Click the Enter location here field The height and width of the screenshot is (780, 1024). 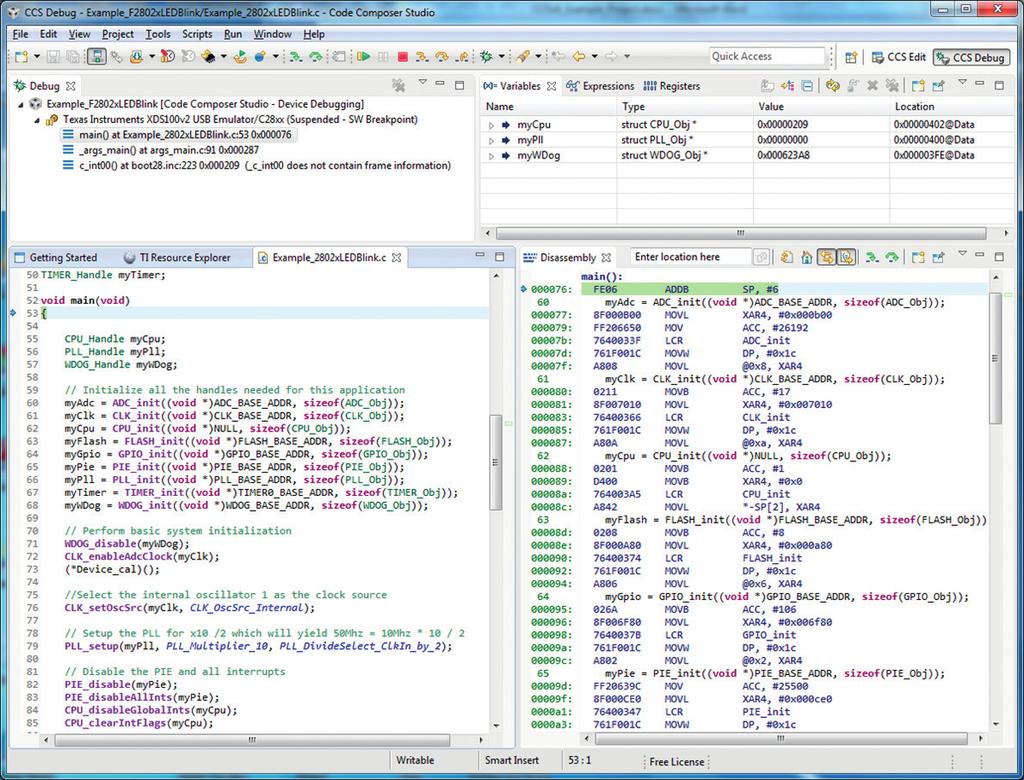[x=690, y=257]
